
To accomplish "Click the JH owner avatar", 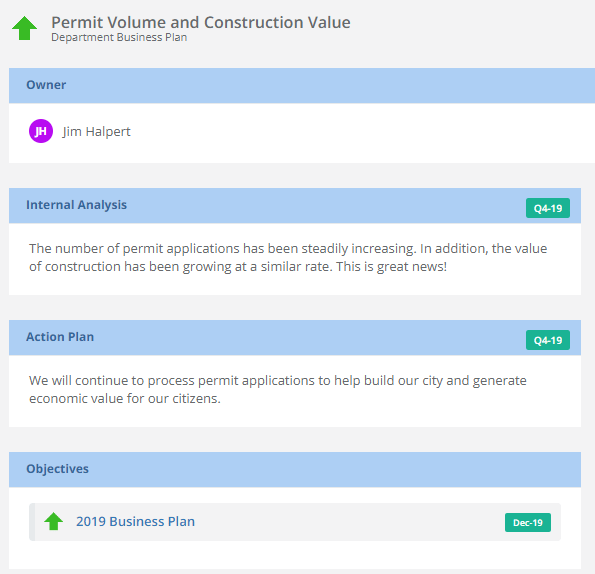I will click(x=41, y=131).
